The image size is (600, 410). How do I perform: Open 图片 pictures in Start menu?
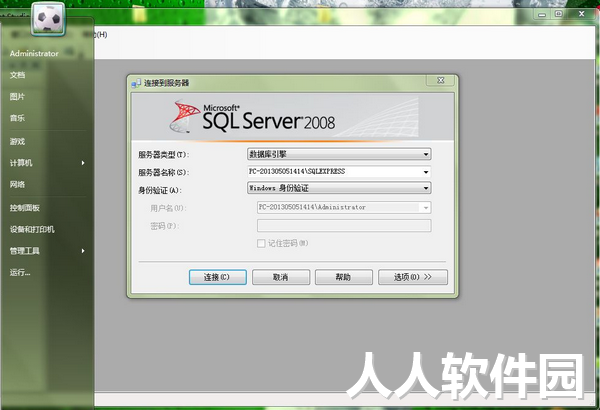18,96
